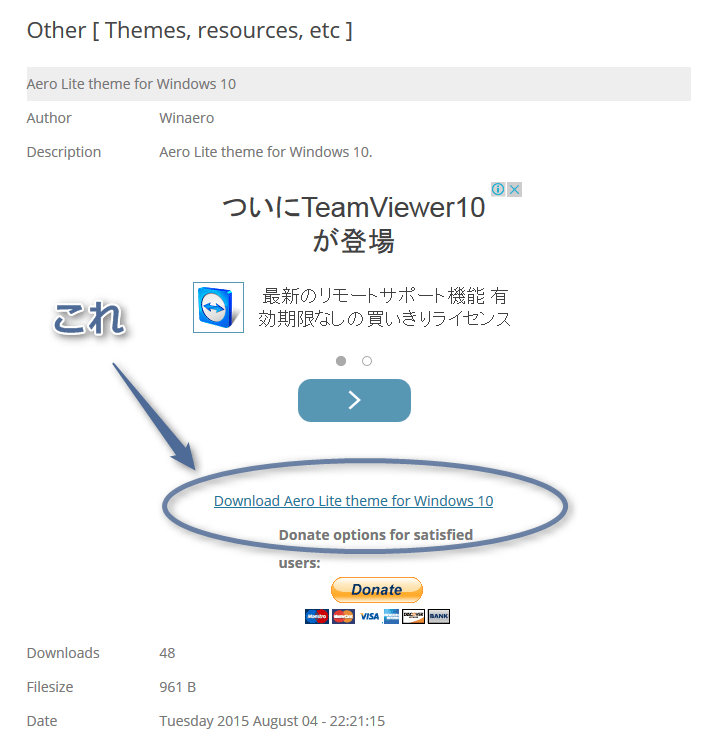Click the heading Other [ Themes, resources, etc ]
The image size is (705, 740).
(x=190, y=31)
